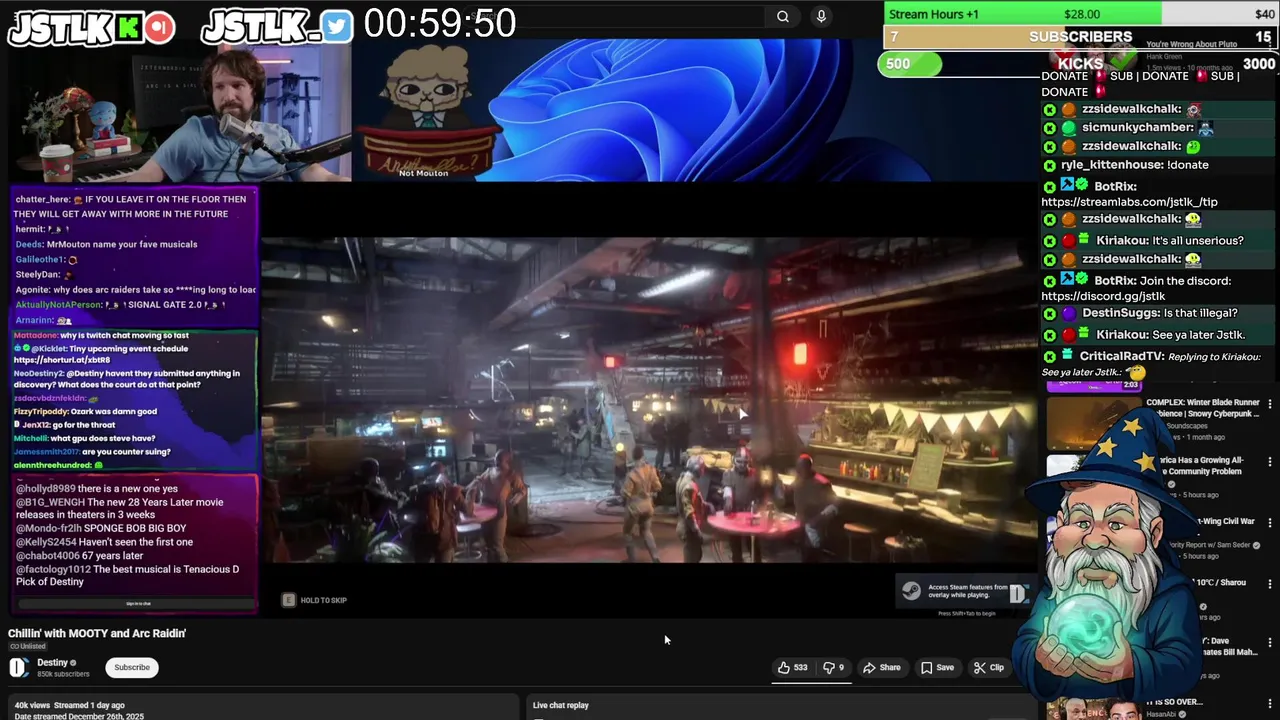This screenshot has width=1280, height=720.
Task: Click the Unlisted badge under the title
Action: pyautogui.click(x=28, y=646)
